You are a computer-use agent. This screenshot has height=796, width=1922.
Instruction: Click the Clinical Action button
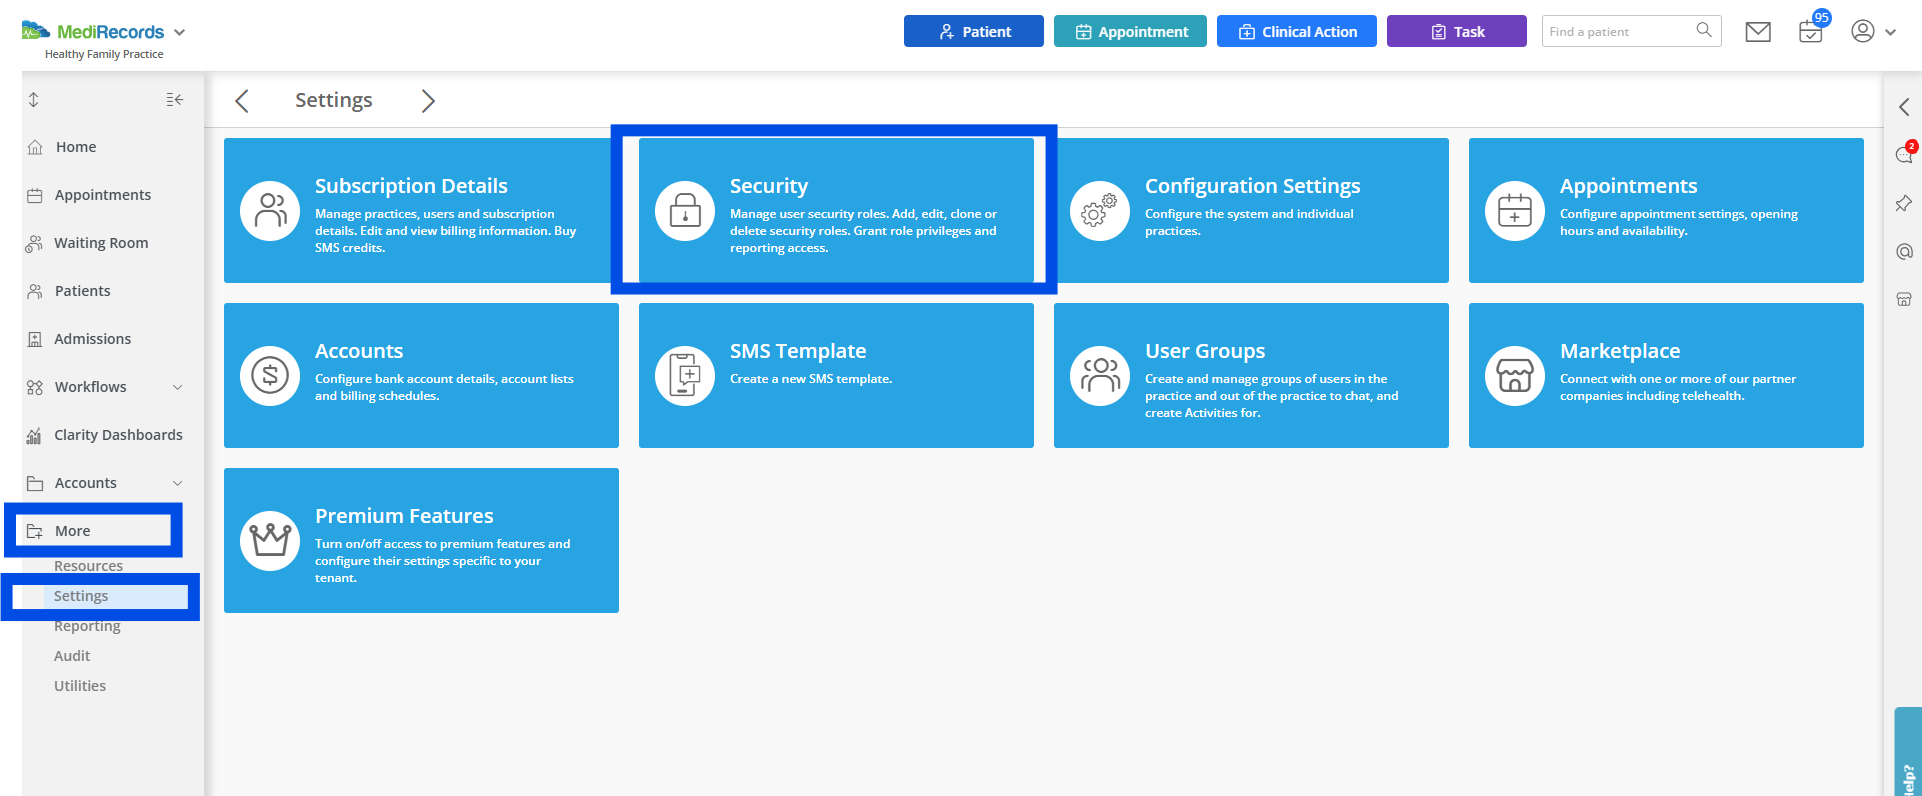coord(1296,32)
